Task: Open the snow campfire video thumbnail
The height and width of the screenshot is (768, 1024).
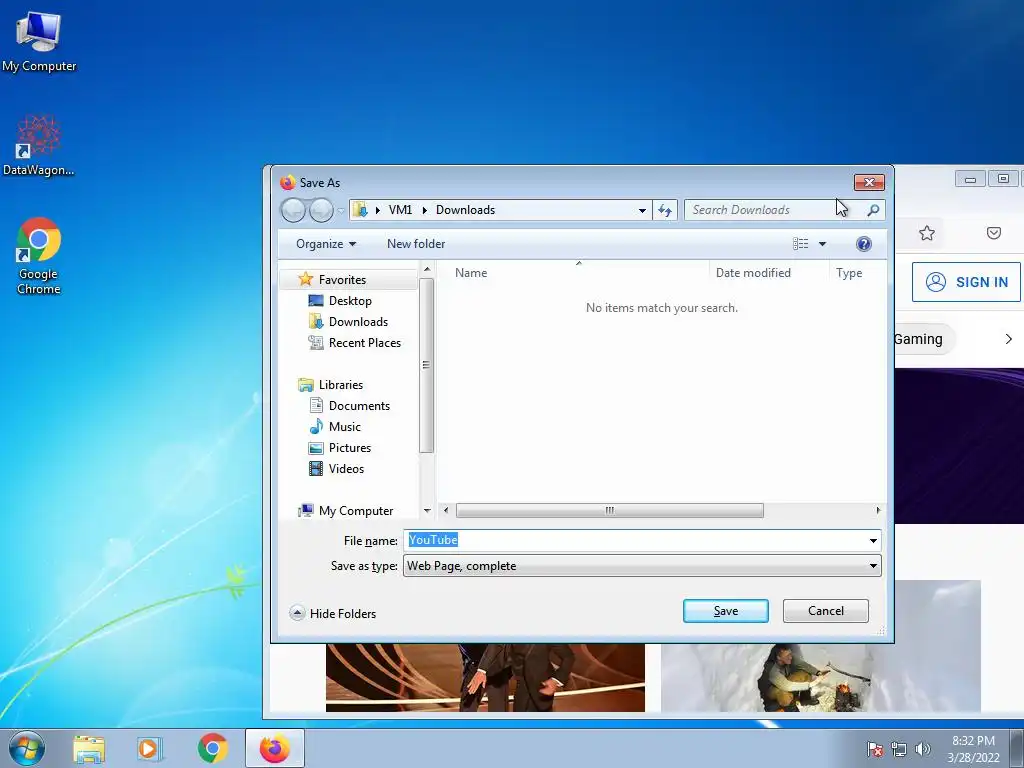Action: pyautogui.click(x=820, y=677)
